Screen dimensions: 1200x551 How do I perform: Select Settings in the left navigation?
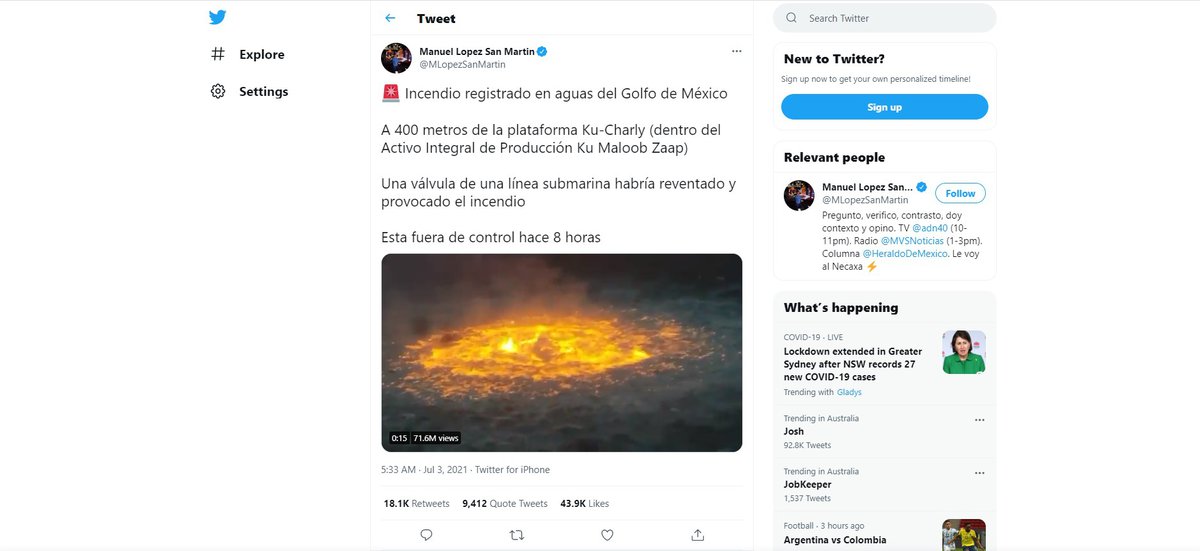click(x=263, y=91)
